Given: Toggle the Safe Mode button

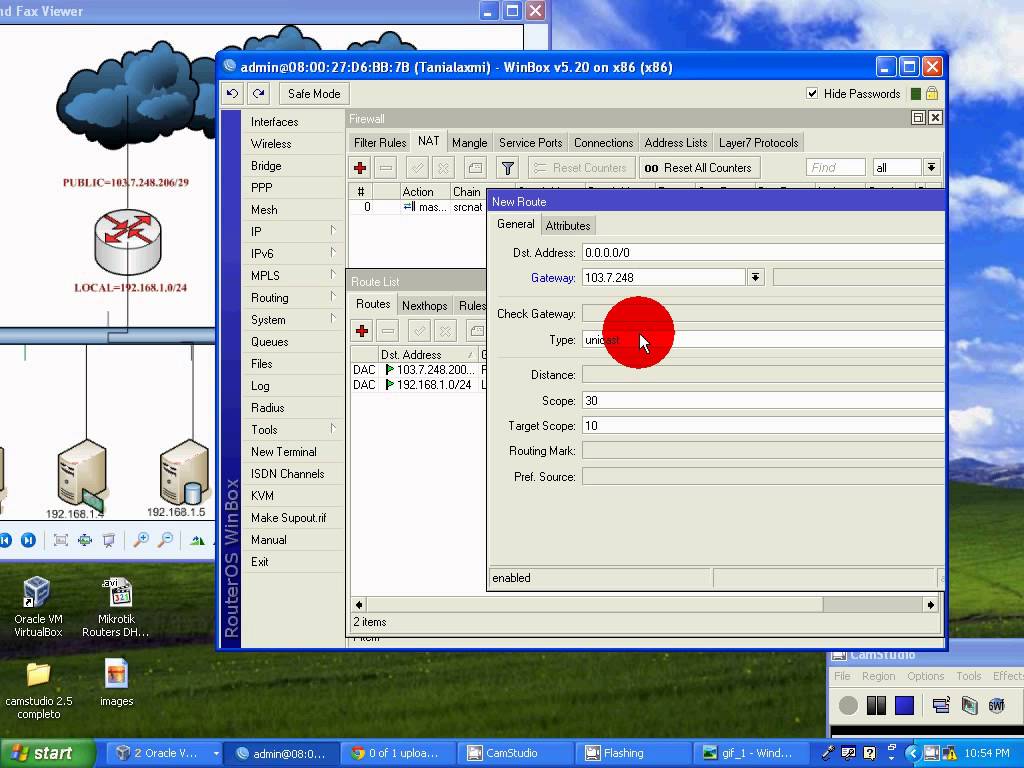Looking at the screenshot, I should click(x=313, y=93).
